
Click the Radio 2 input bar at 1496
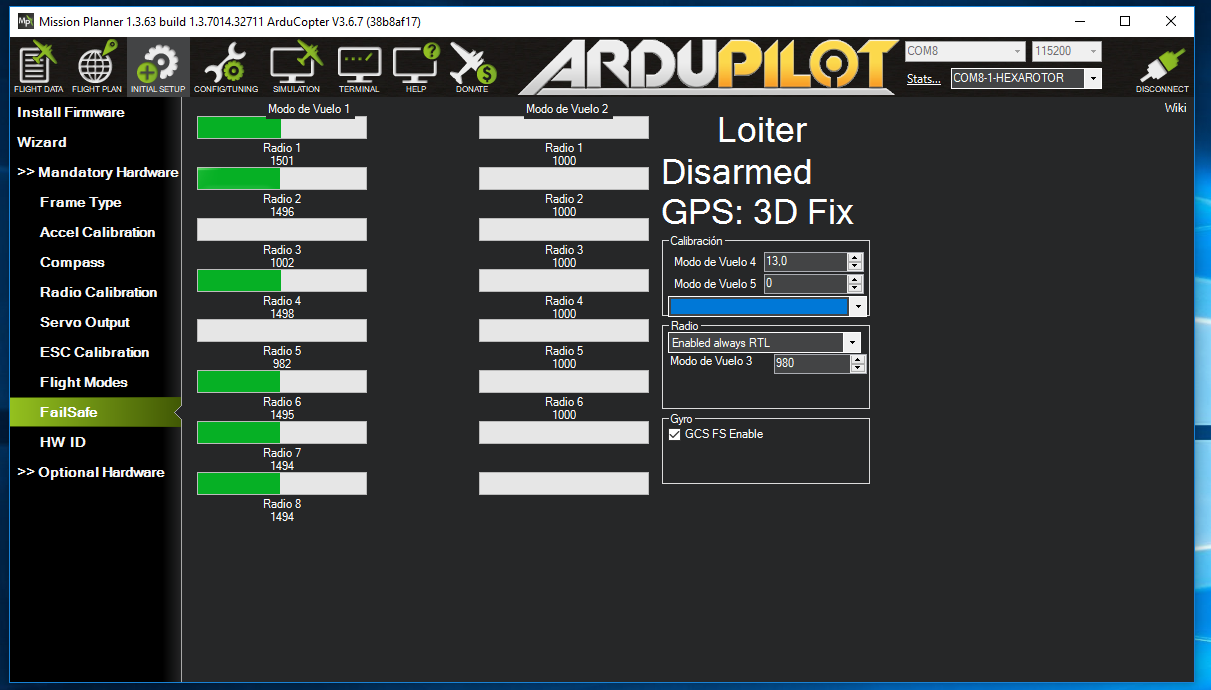tap(282, 179)
